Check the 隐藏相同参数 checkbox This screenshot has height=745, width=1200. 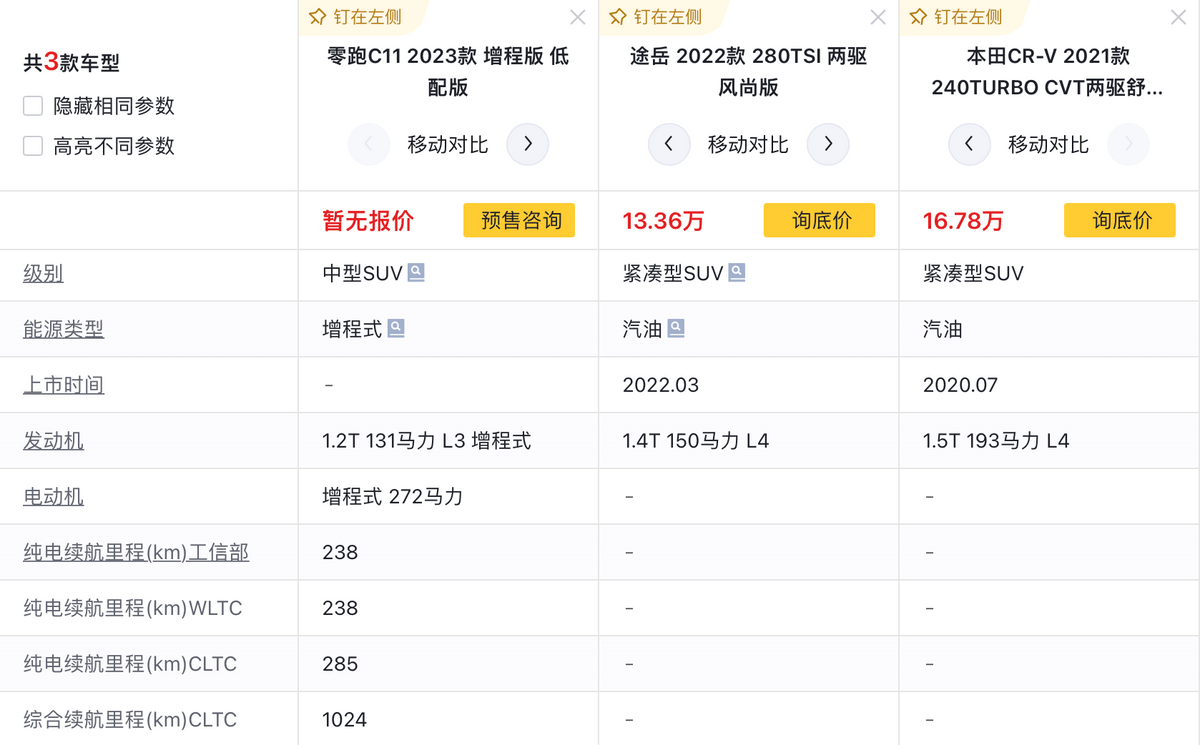(33, 106)
